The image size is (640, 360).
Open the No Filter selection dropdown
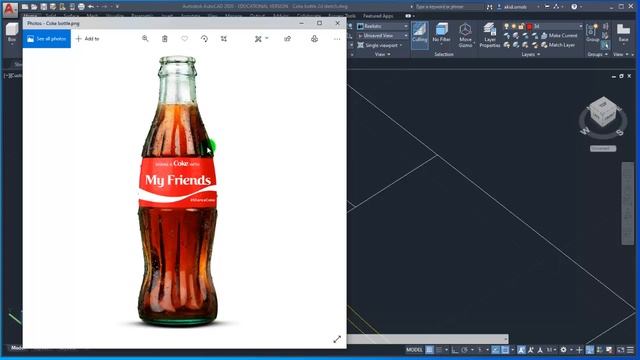pos(441,33)
